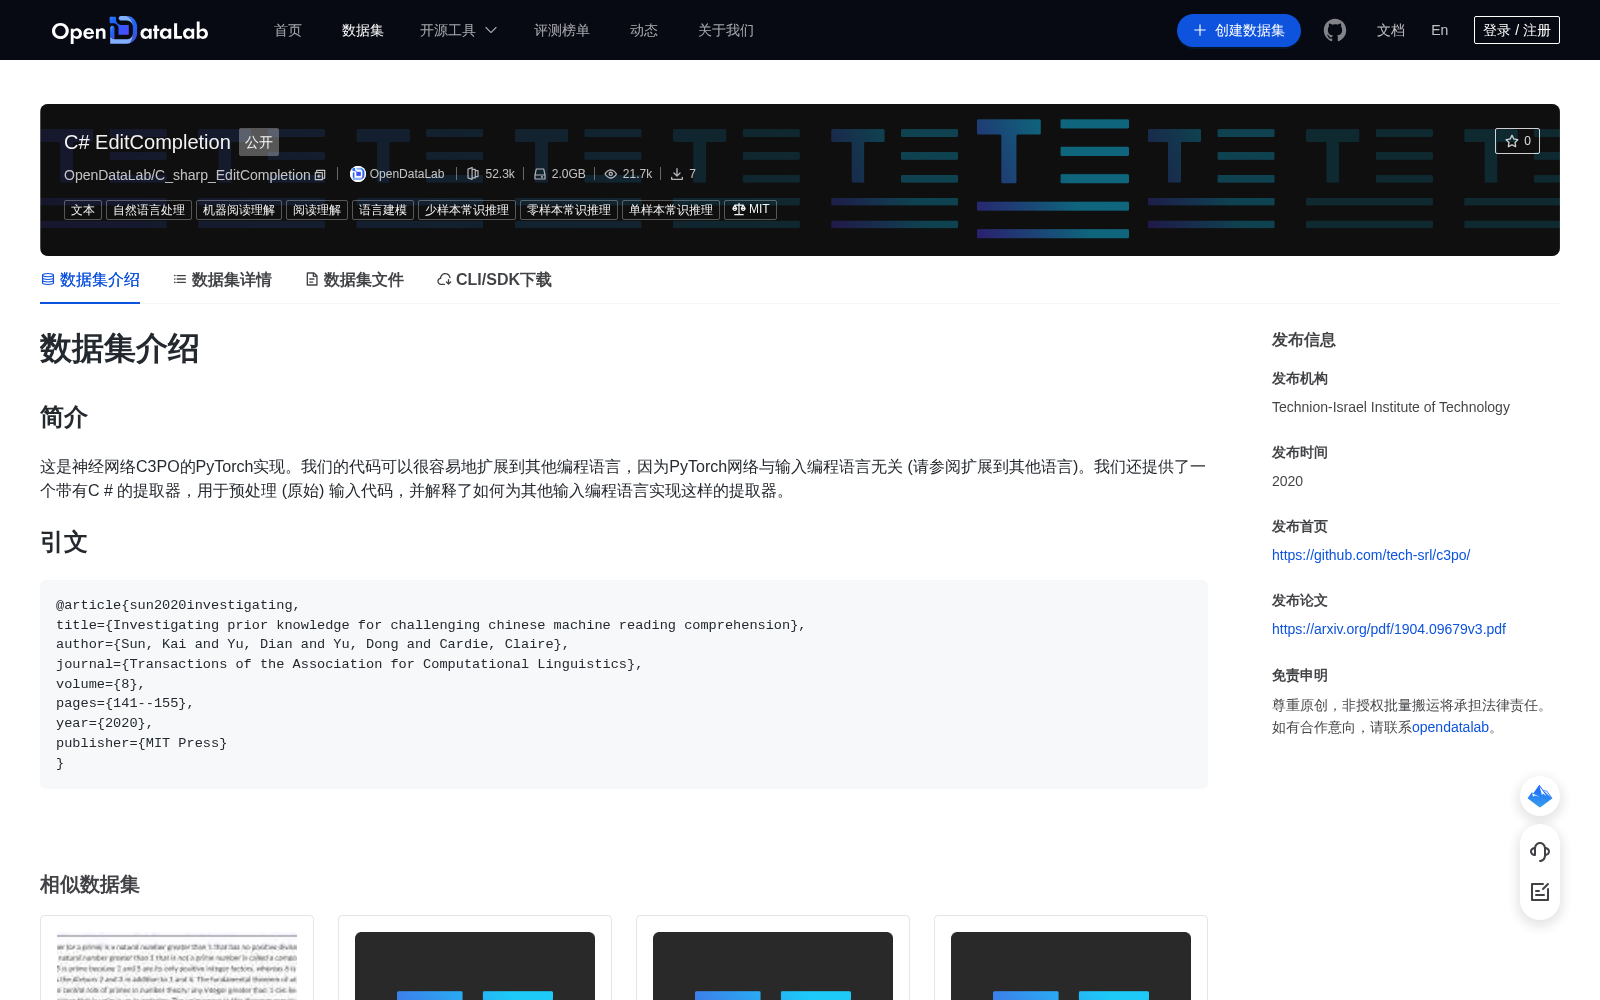Viewport: 1600px width, 1000px height.
Task: Click the 机器阅读理解 tag
Action: [239, 210]
